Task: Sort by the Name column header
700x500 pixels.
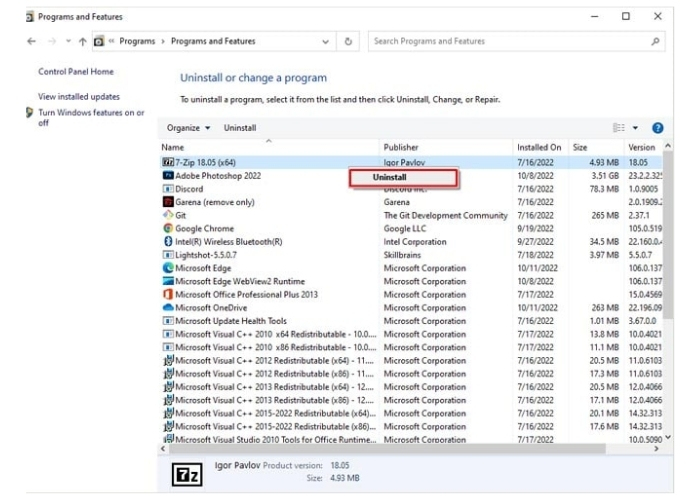Action: pos(269,147)
